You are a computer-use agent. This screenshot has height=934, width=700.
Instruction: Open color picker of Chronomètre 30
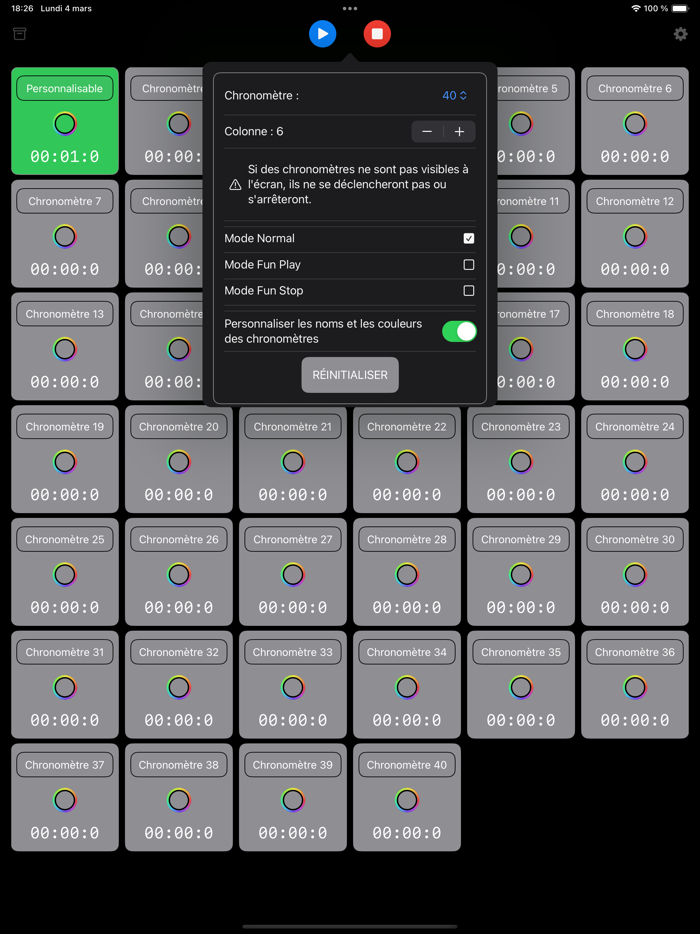(635, 574)
